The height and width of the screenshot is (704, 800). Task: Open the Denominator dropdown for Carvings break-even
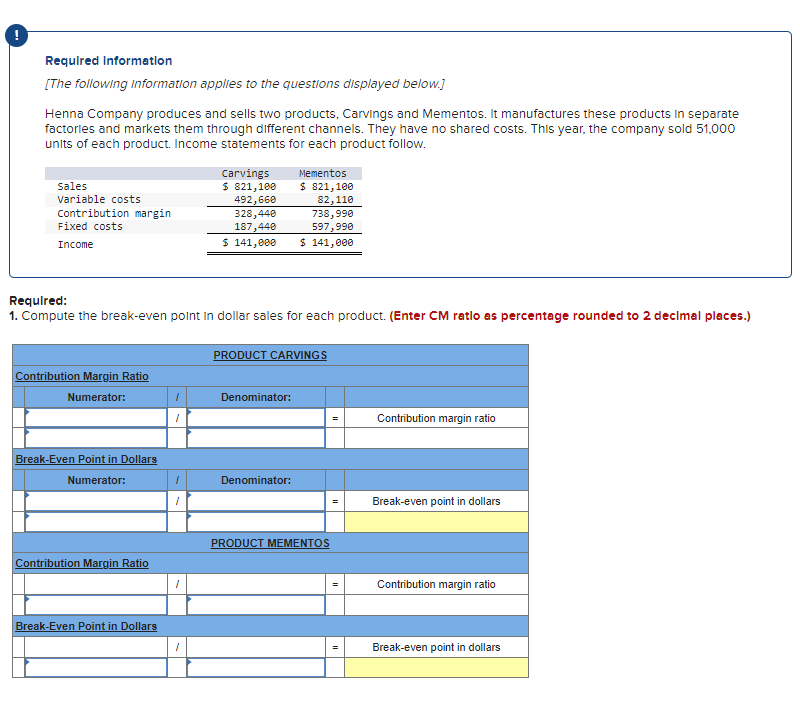[253, 500]
